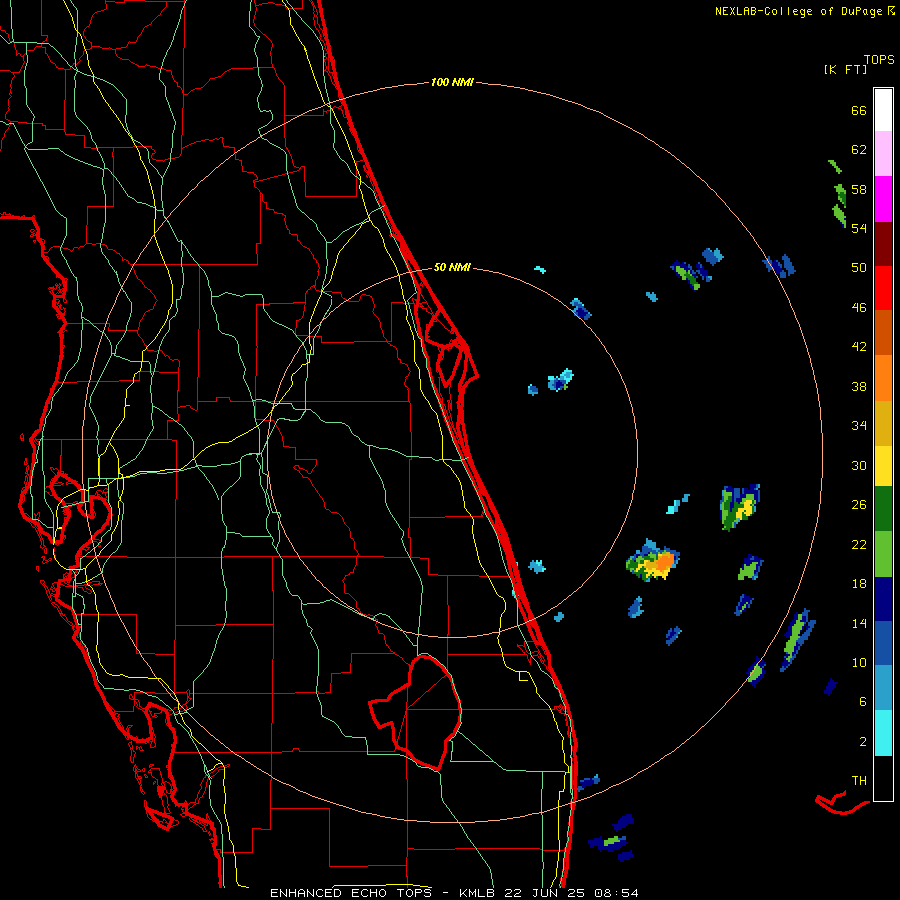Click legend value 6
900x900 pixels.
[863, 701]
